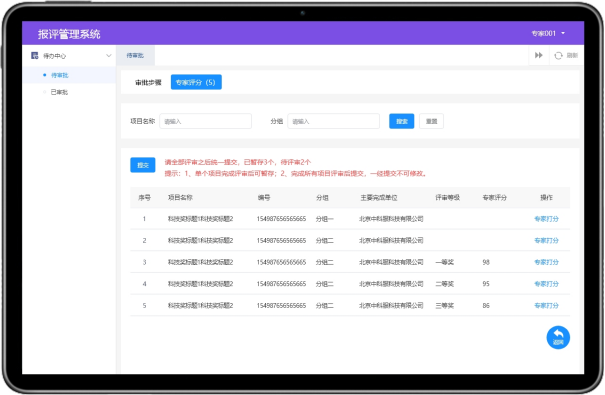This screenshot has width=605, height=395.
Task: Click the blue 搜索 button
Action: click(x=401, y=121)
